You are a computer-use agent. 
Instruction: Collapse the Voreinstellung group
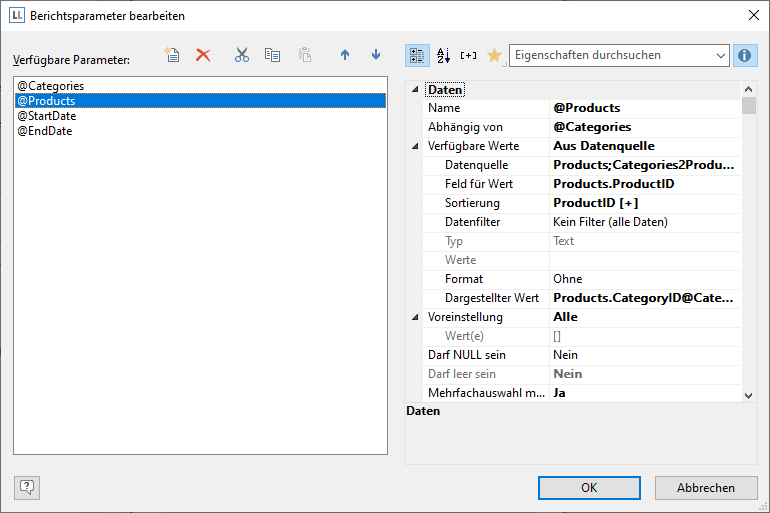click(x=416, y=317)
